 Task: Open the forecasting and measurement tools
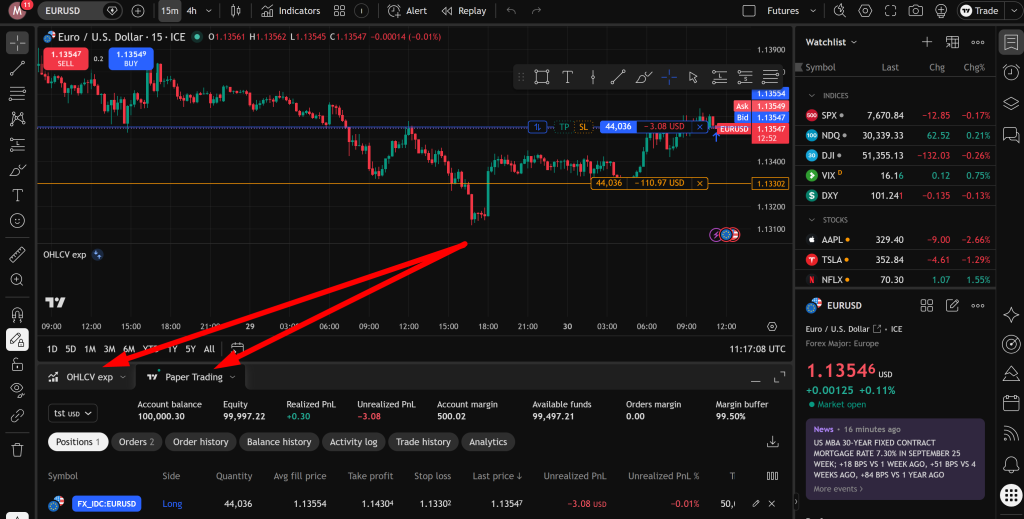[x=17, y=144]
